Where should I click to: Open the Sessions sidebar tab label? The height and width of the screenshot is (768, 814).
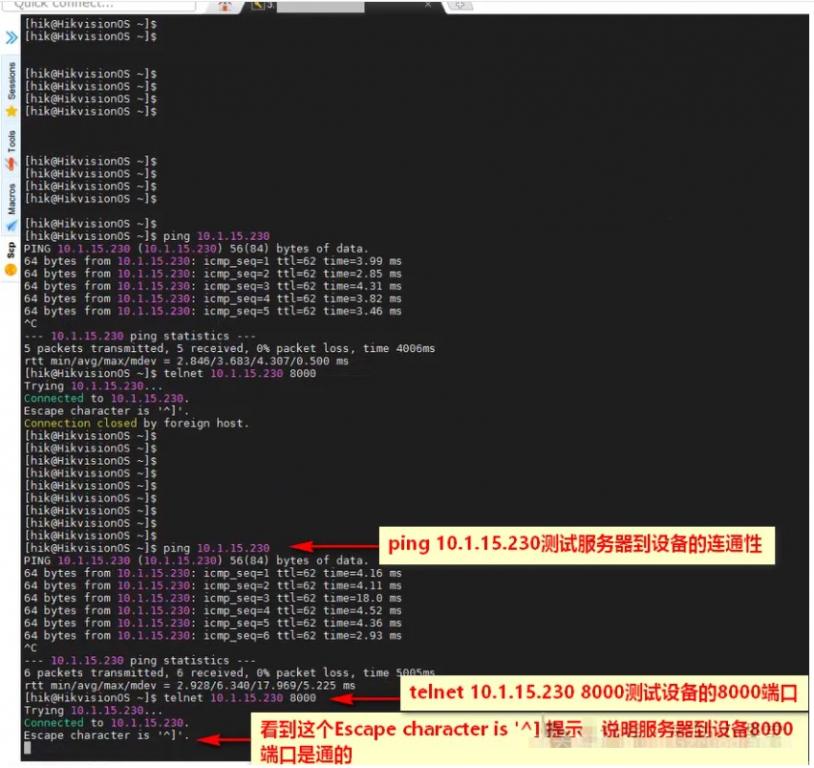click(11, 81)
